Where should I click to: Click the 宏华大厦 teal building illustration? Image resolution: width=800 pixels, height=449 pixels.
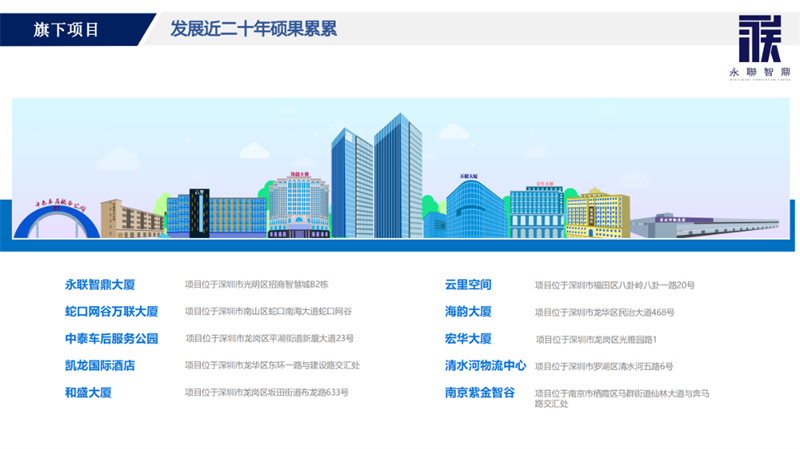[537, 211]
